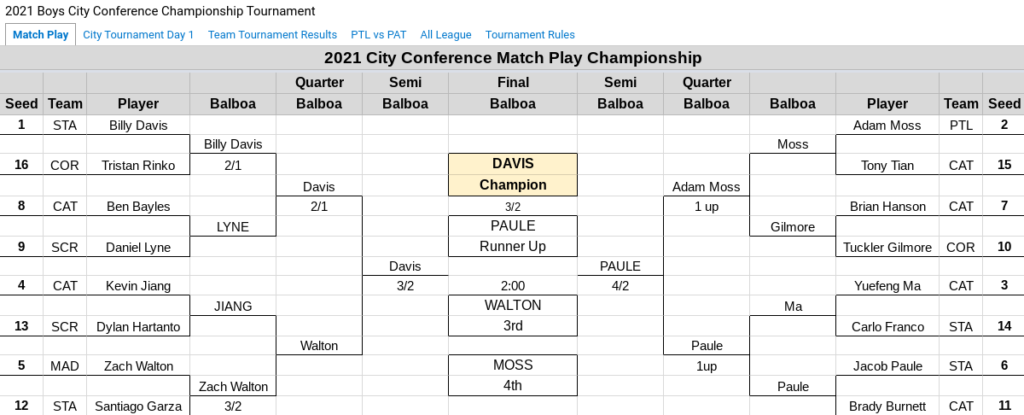
Task: Select the Seed header on the left
Action: pyautogui.click(x=21, y=103)
